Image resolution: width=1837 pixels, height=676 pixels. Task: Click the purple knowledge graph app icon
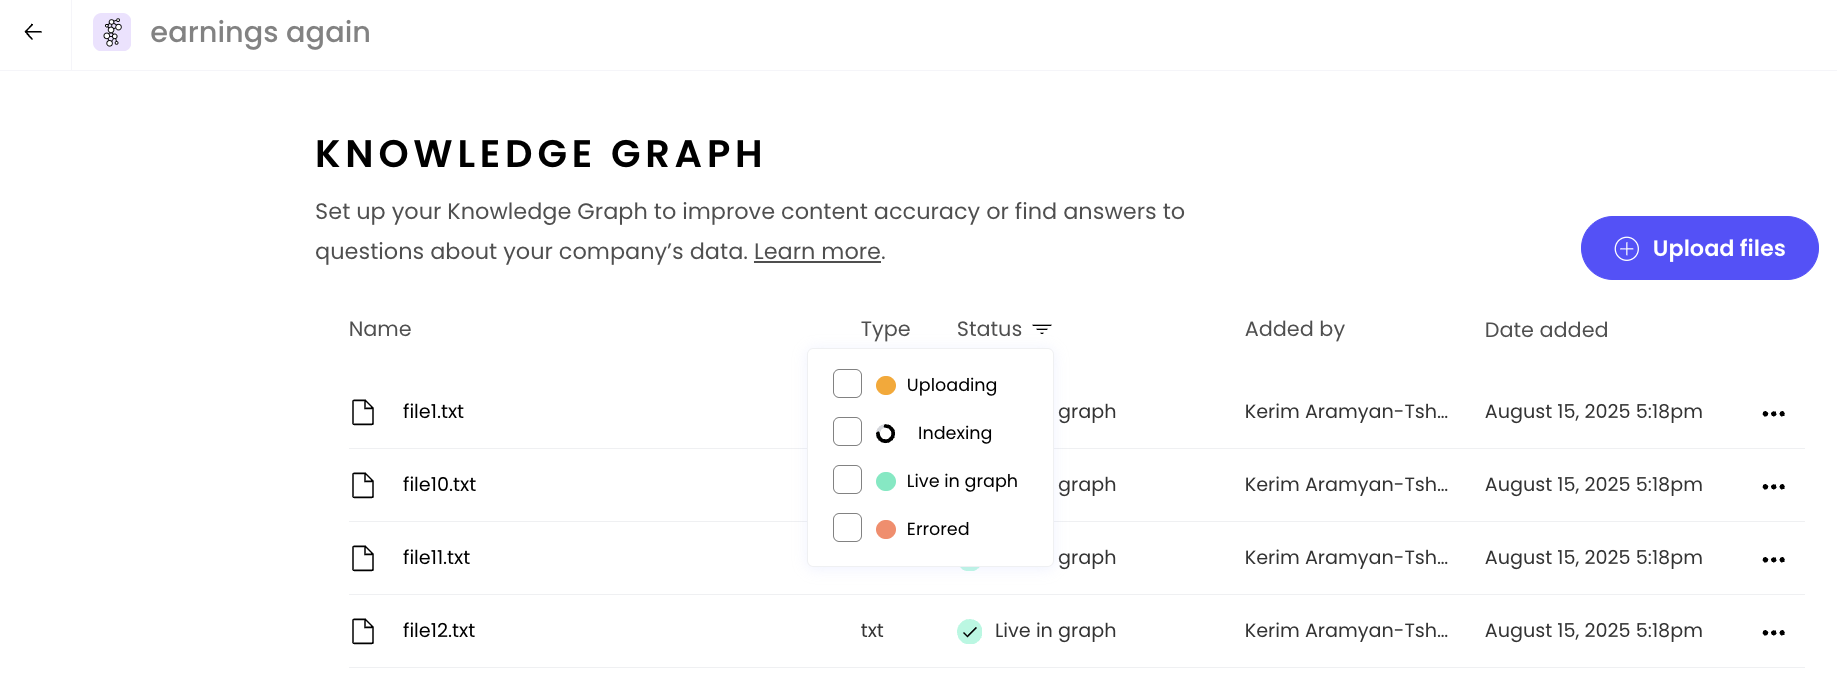click(x=112, y=32)
